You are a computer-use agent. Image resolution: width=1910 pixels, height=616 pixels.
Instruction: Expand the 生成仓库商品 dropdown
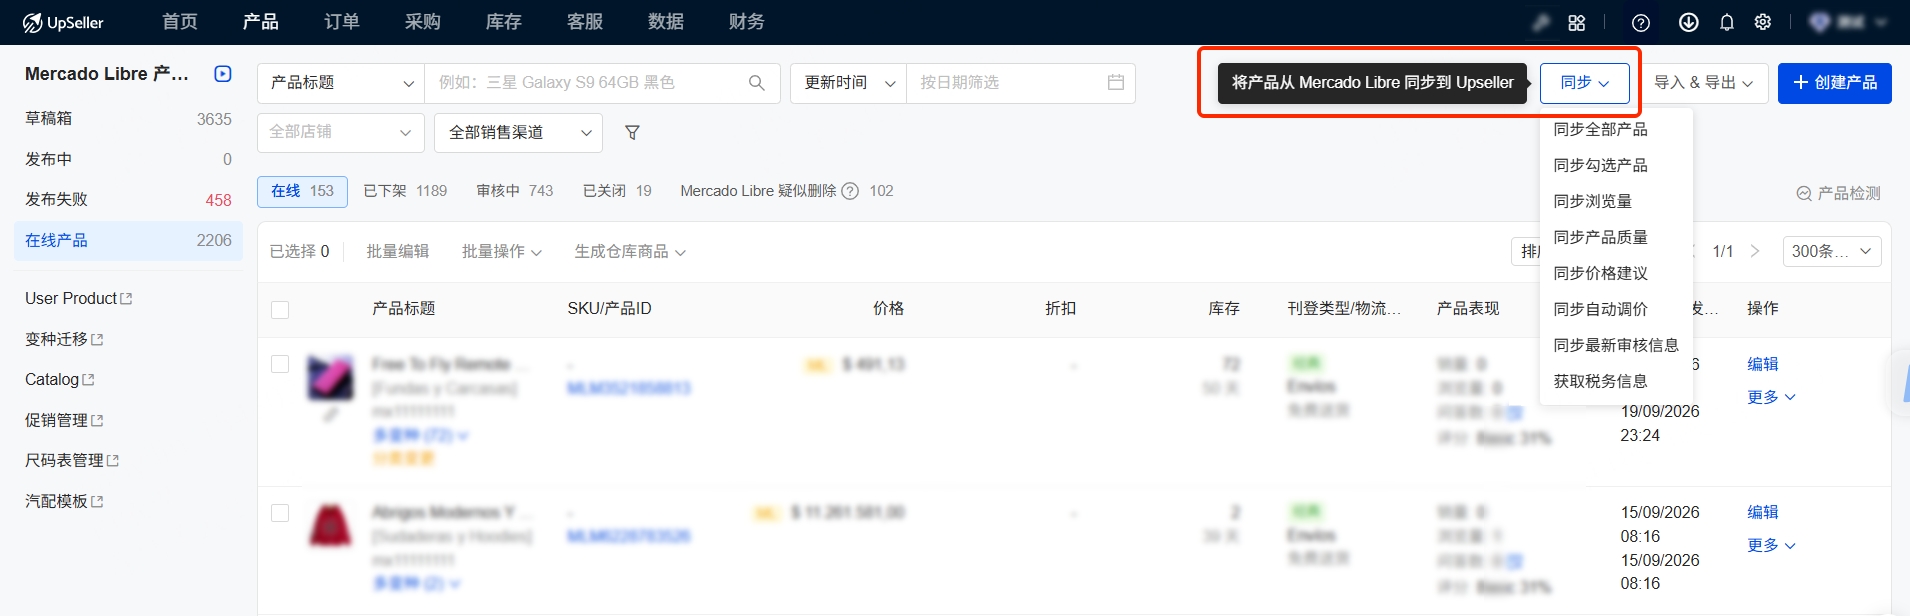click(630, 252)
